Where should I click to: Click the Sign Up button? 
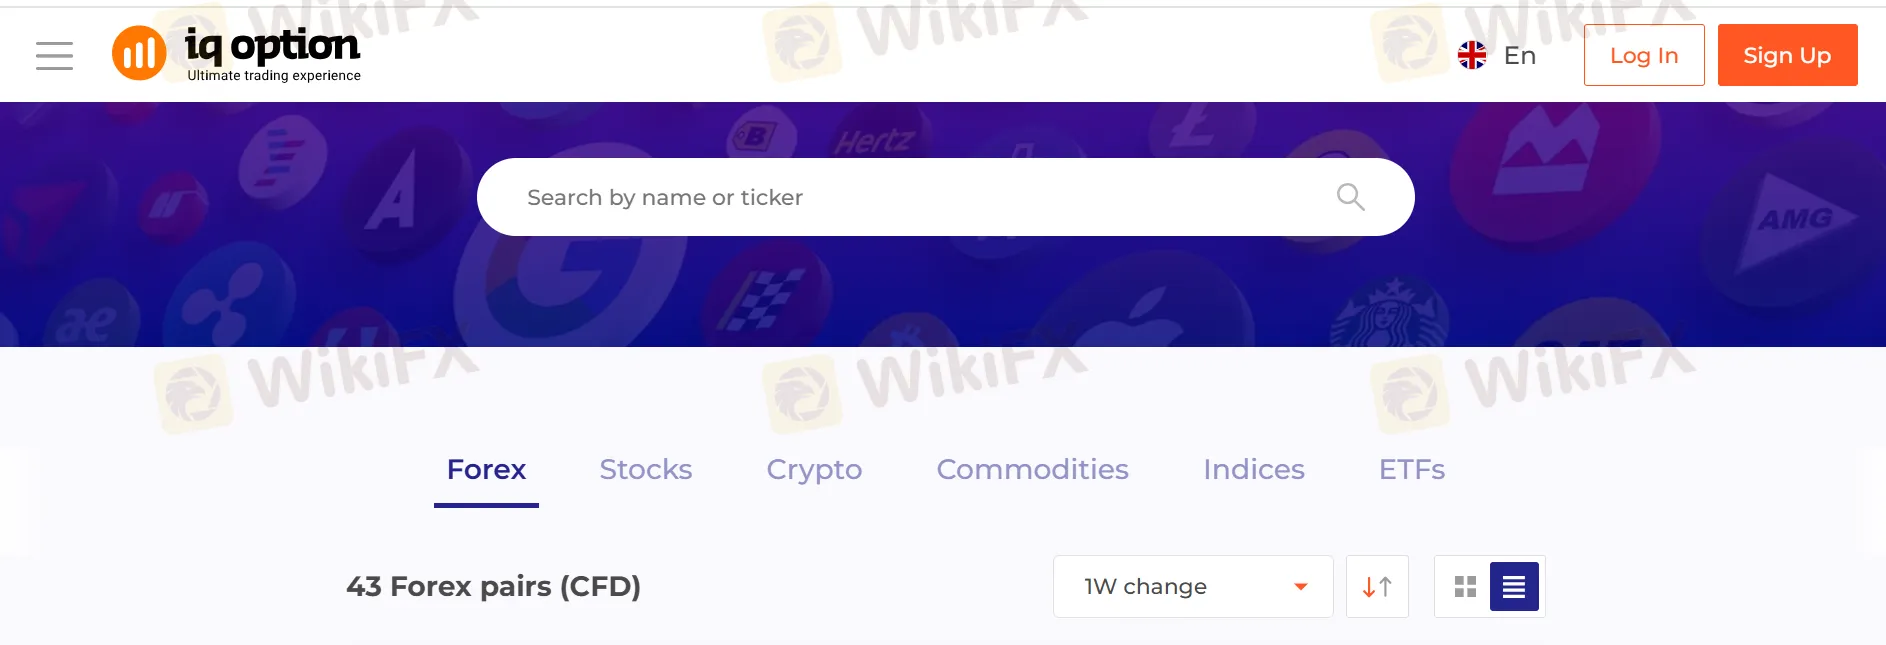pos(1787,55)
